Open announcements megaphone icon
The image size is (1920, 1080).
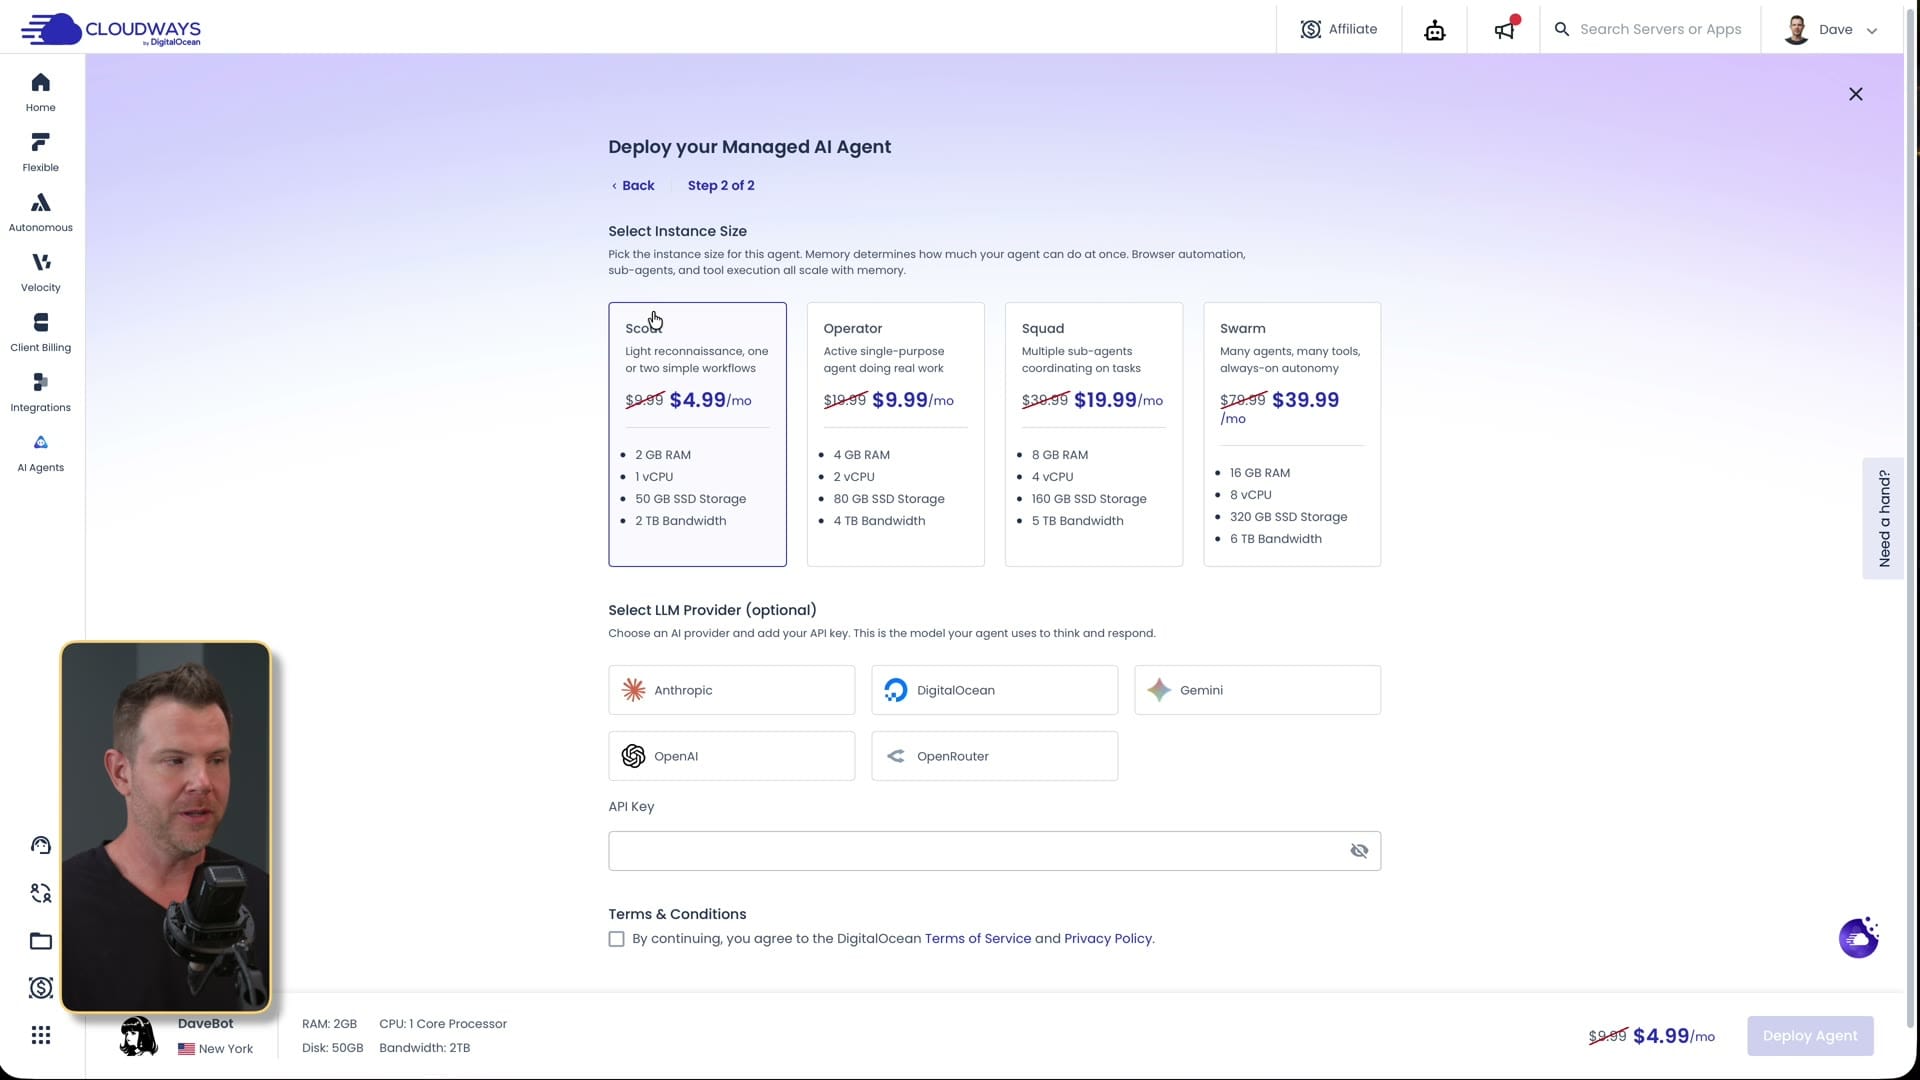[x=1504, y=30]
